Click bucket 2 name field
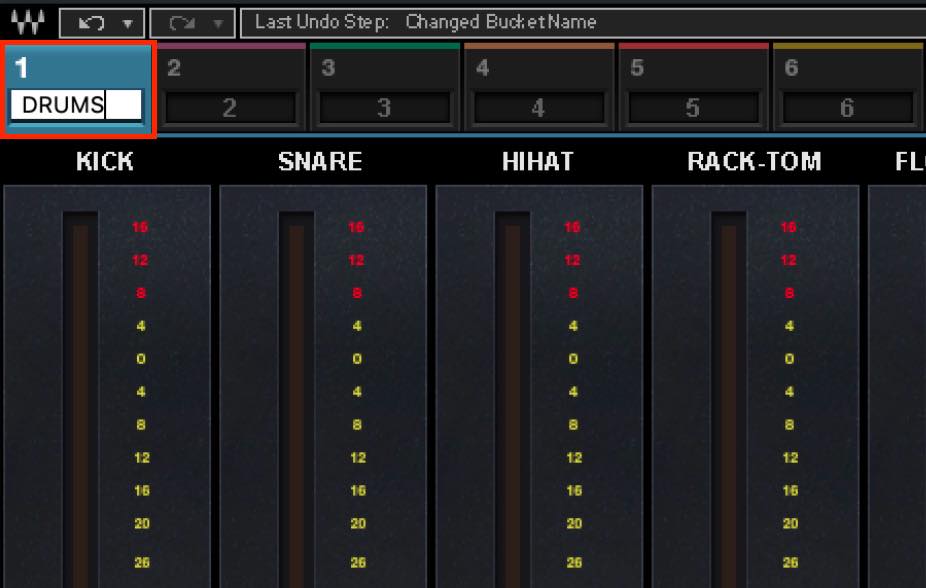Image resolution: width=926 pixels, height=588 pixels. click(230, 108)
